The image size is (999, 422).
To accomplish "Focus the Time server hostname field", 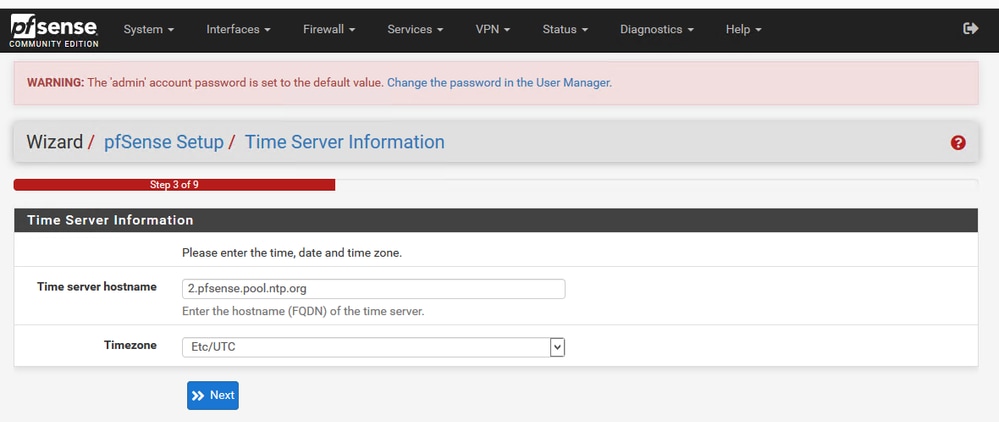I will coord(373,289).
